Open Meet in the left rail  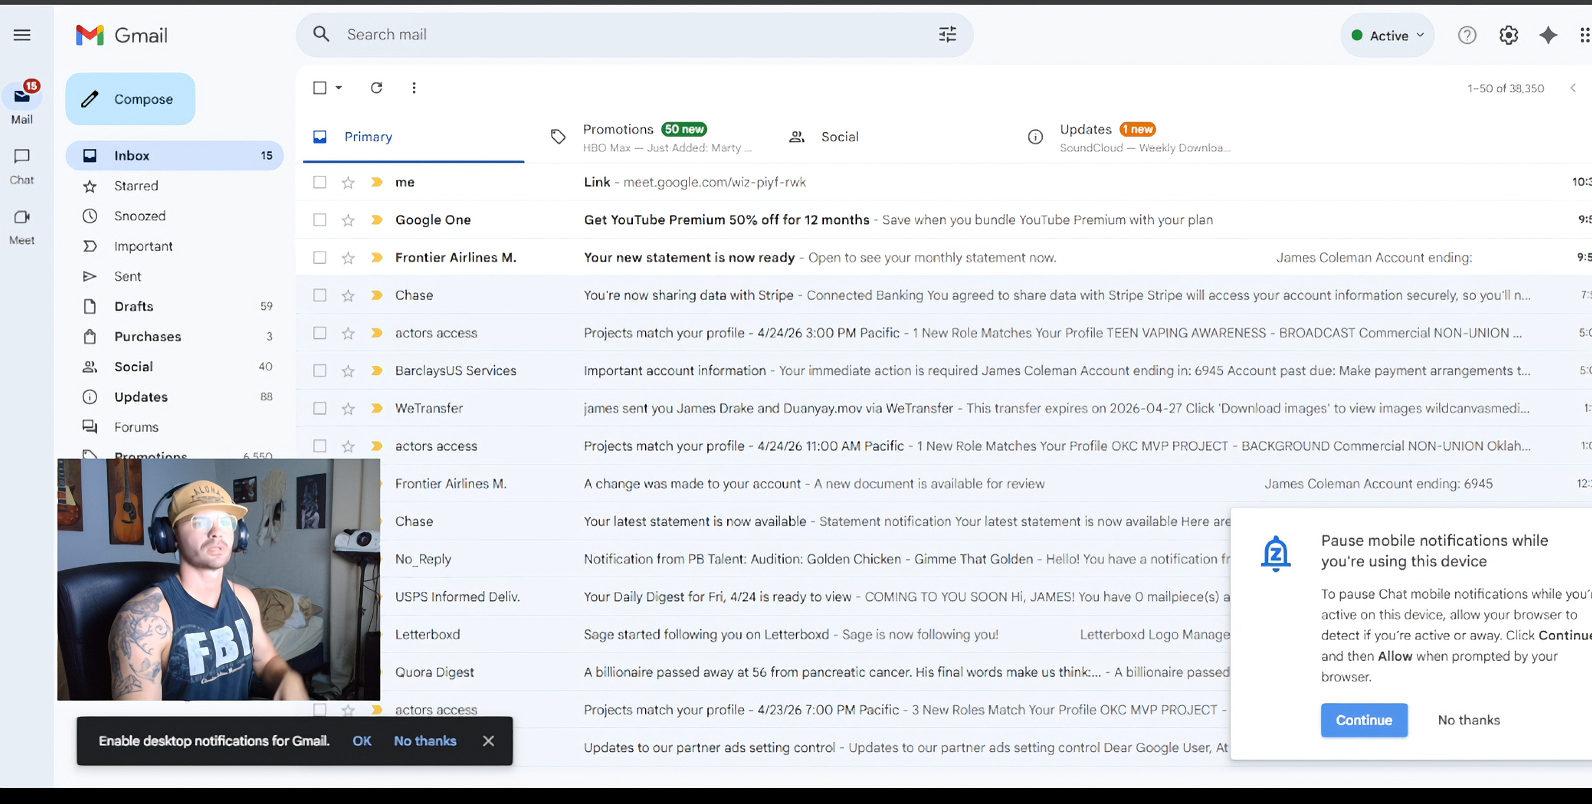22,227
